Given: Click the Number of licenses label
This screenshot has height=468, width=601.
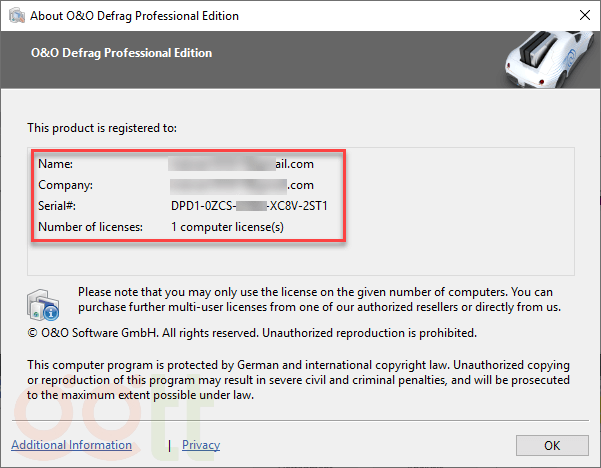Looking at the screenshot, I should [x=90, y=227].
